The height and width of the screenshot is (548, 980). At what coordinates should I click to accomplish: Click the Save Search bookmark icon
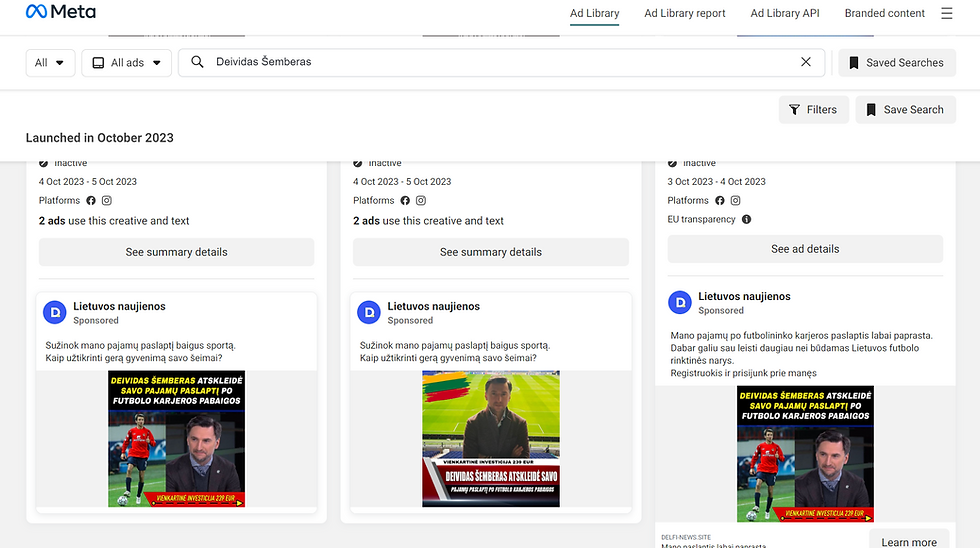(871, 110)
